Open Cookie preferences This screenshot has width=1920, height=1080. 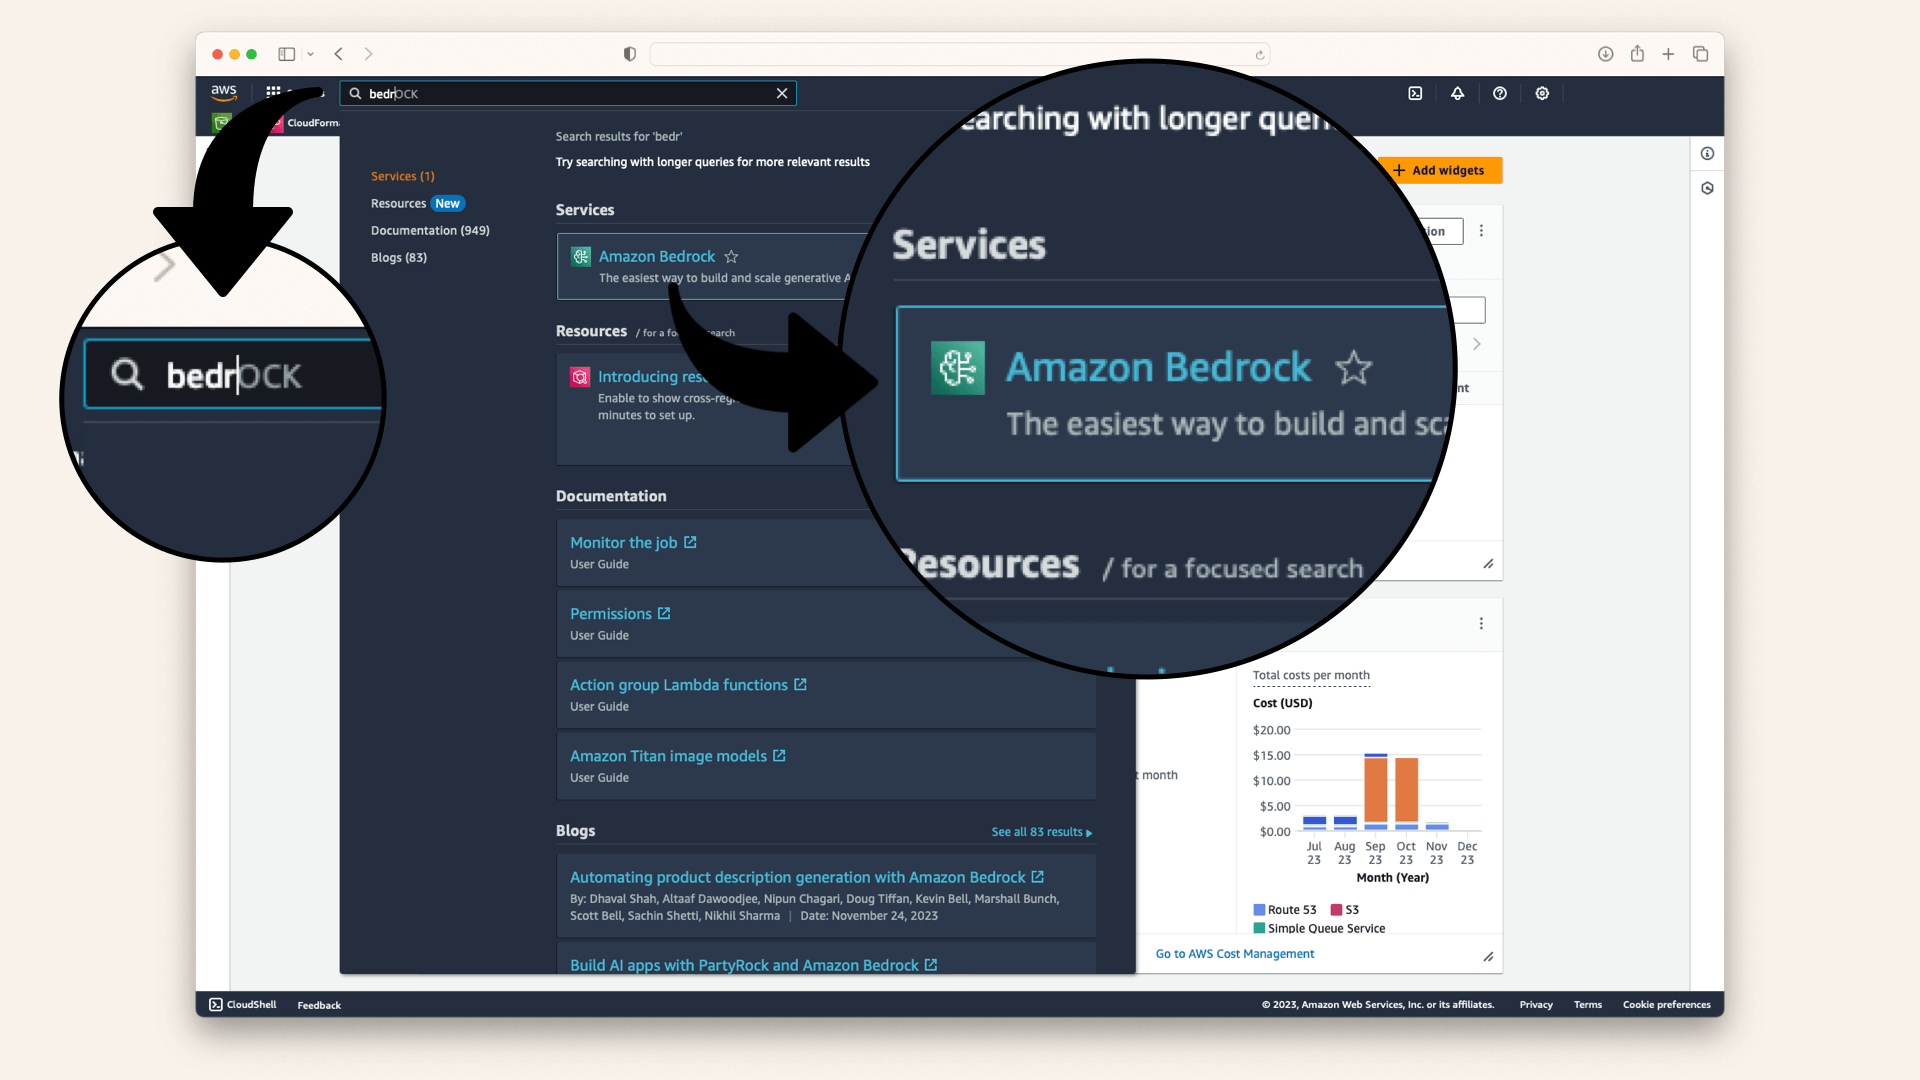[1666, 1005]
